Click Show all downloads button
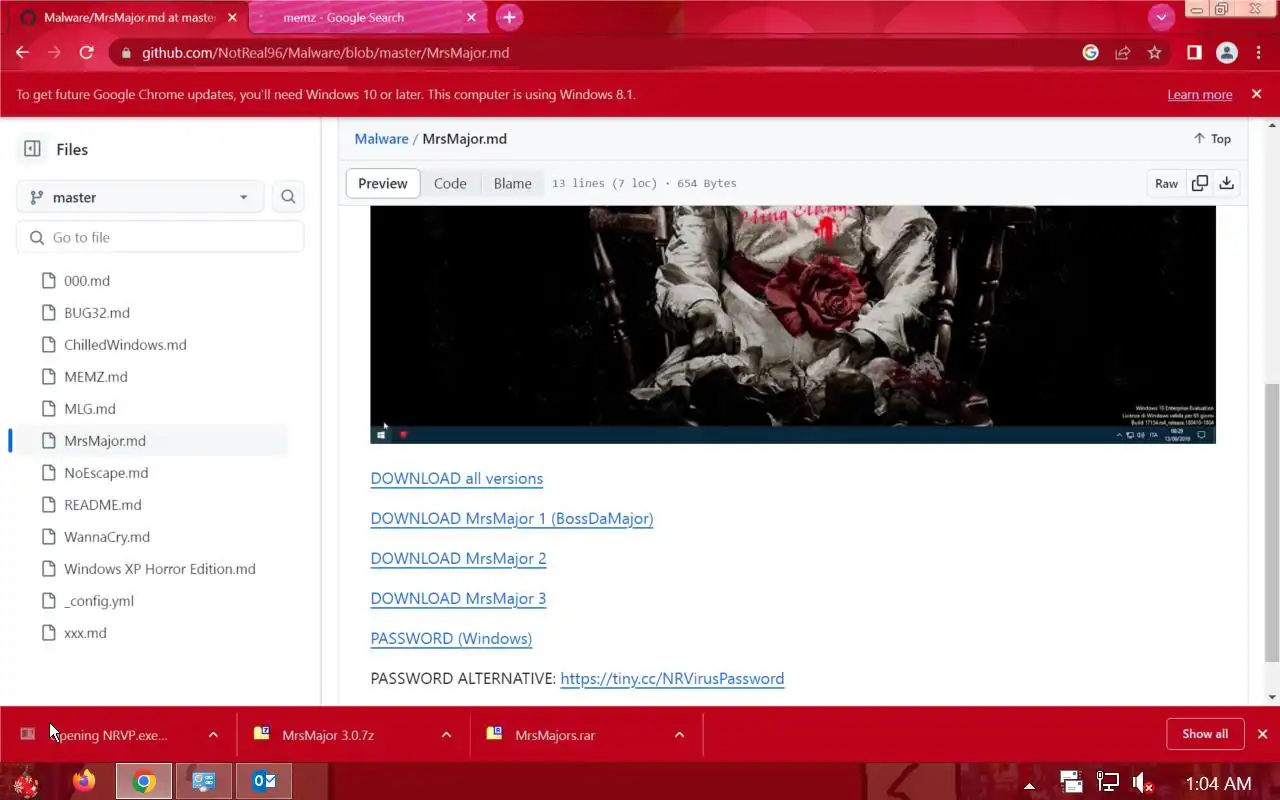1280x800 pixels. tap(1205, 734)
